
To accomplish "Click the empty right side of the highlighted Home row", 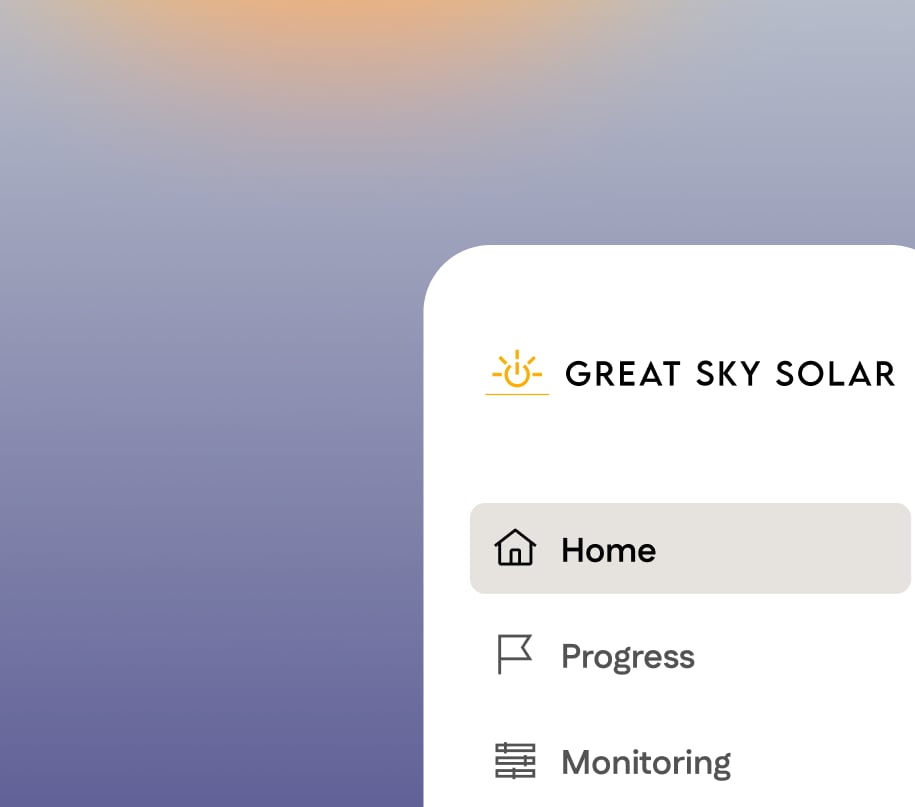I will tap(820, 549).
